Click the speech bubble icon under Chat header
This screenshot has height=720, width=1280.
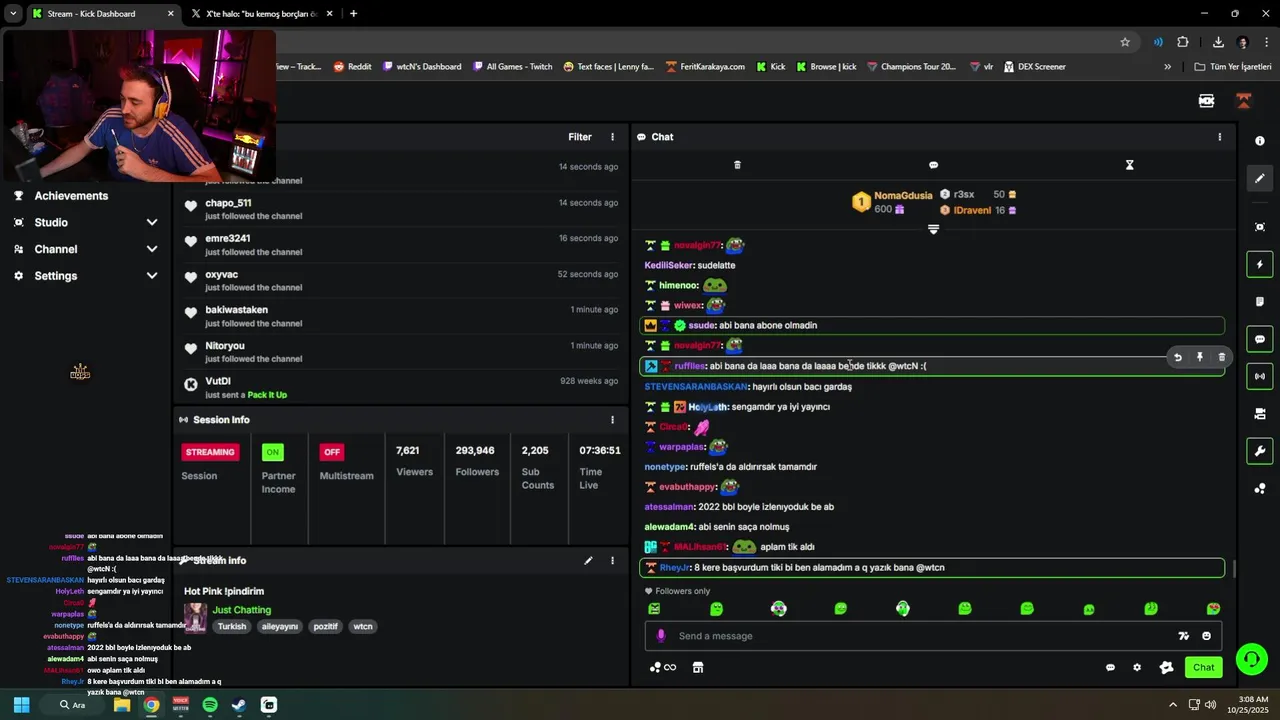pos(933,165)
